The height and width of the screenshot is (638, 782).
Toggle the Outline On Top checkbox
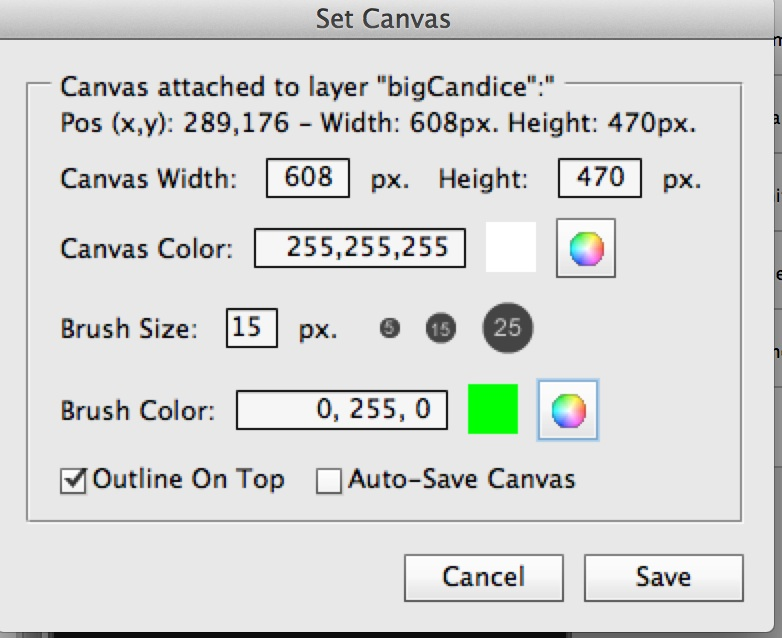(73, 481)
